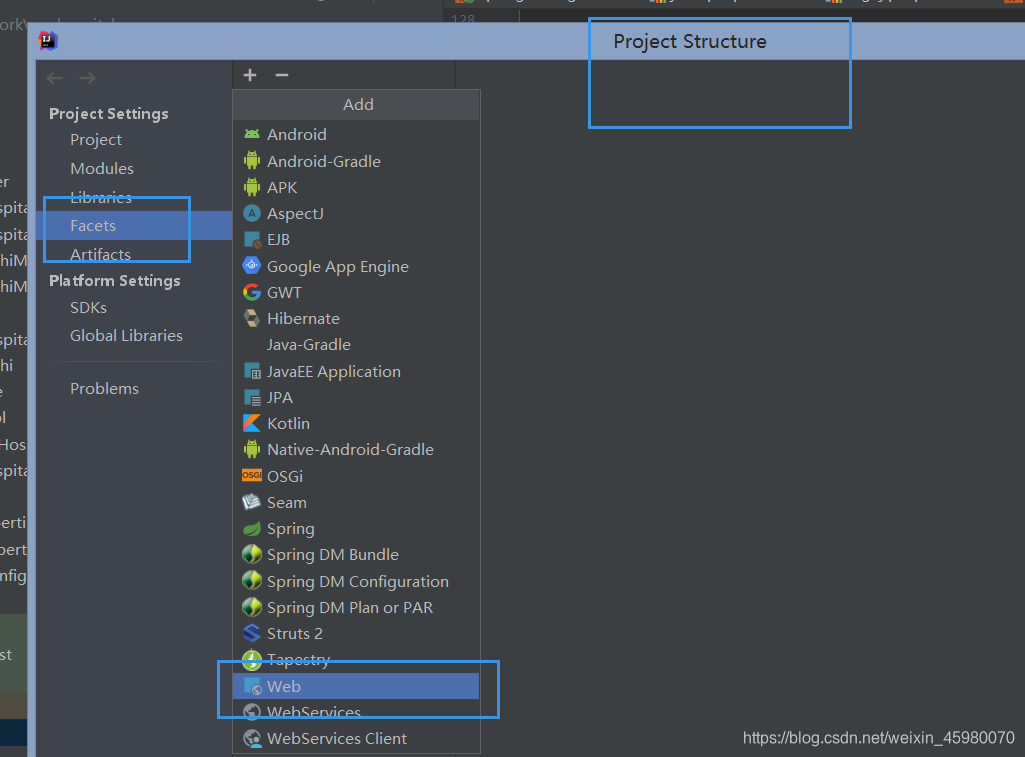
Task: Choose Android-Gradle facet type
Action: 356,161
